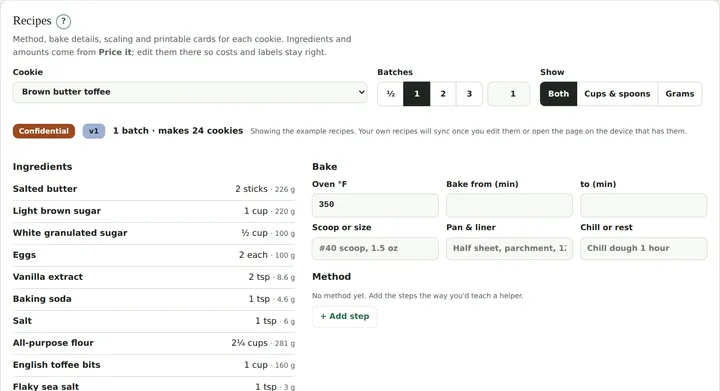
Task: Click the Confidential badge
Action: [44, 131]
